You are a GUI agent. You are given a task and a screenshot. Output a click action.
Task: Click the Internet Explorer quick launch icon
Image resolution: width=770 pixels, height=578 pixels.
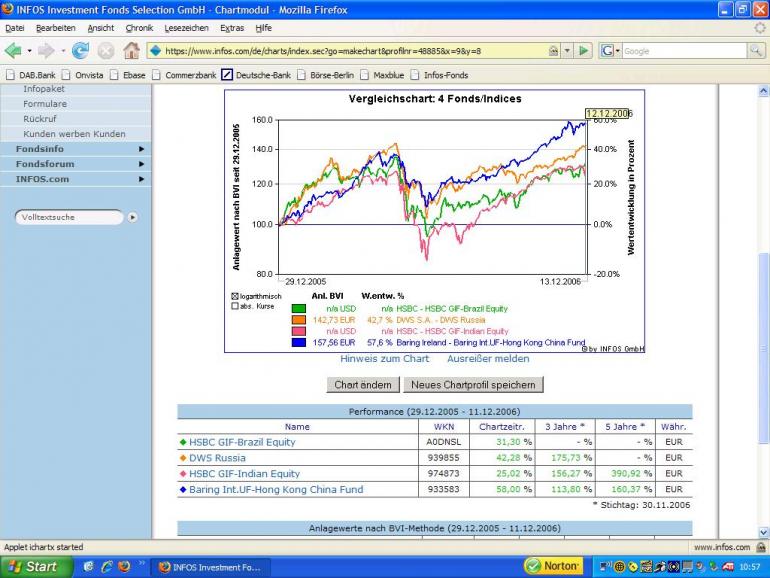click(x=106, y=566)
